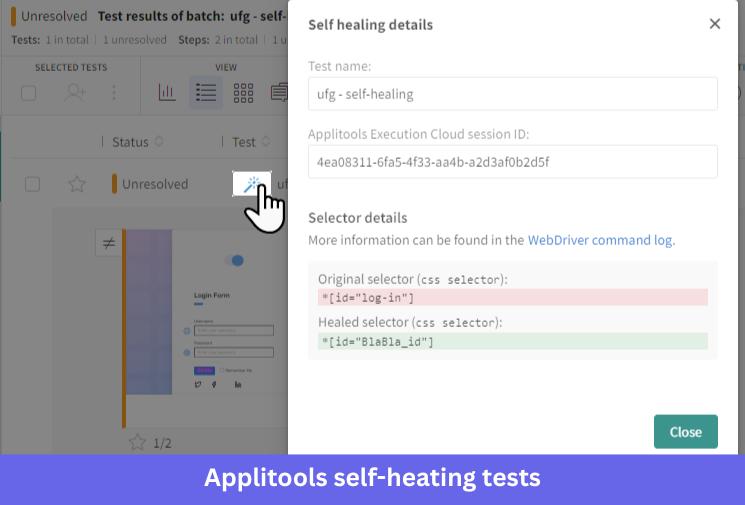Click the 1/2 step counter text
This screenshot has height=505, width=745.
coord(162,443)
